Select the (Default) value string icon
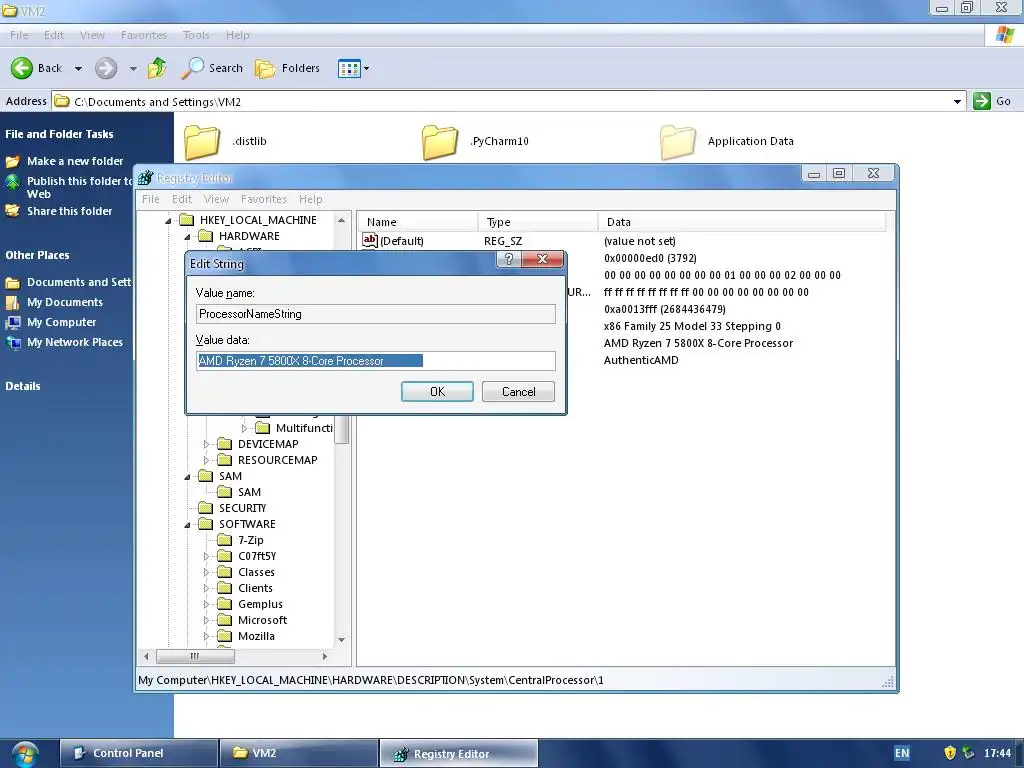Image resolution: width=1024 pixels, height=768 pixels. tap(370, 240)
